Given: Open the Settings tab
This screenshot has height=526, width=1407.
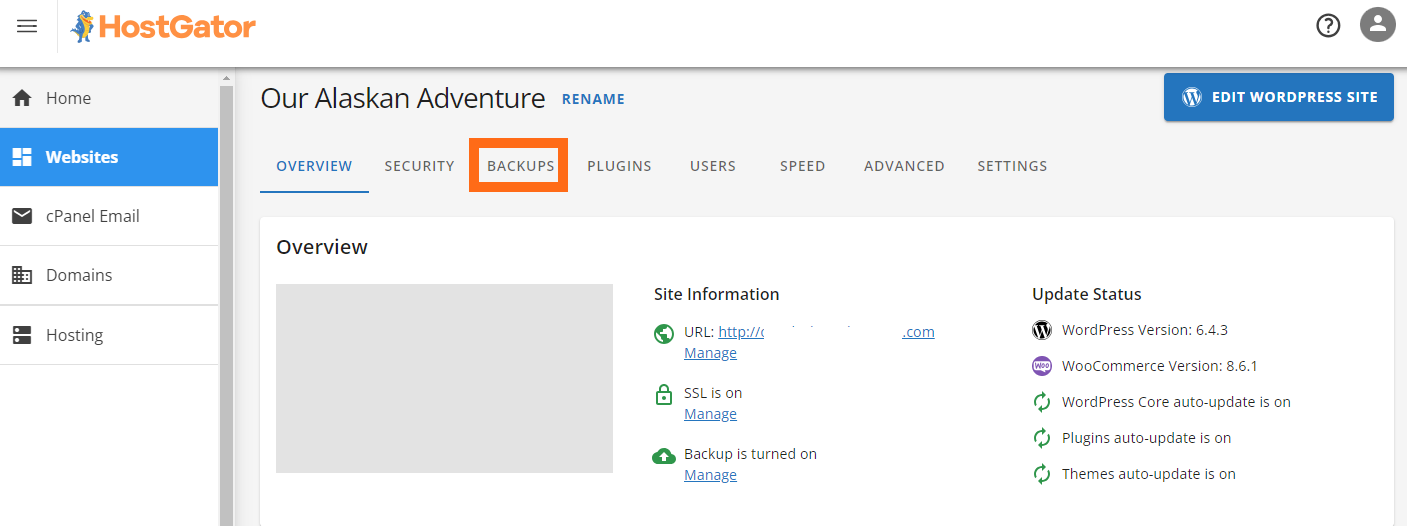Looking at the screenshot, I should (x=1012, y=166).
